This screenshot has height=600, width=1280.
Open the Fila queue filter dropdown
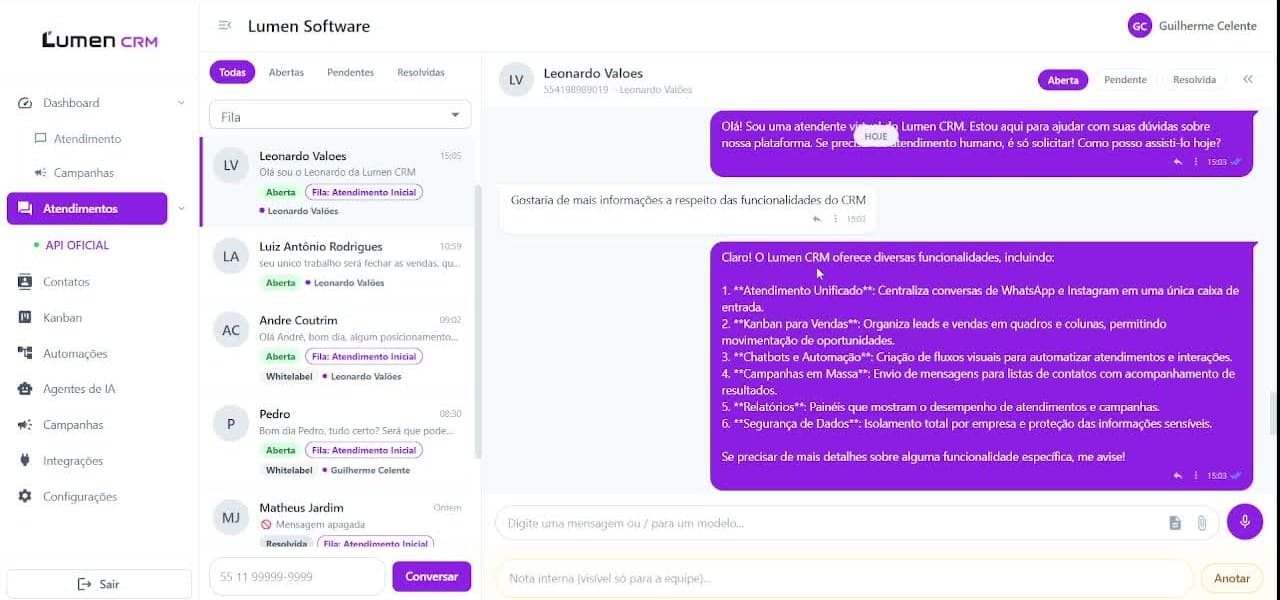pos(340,115)
